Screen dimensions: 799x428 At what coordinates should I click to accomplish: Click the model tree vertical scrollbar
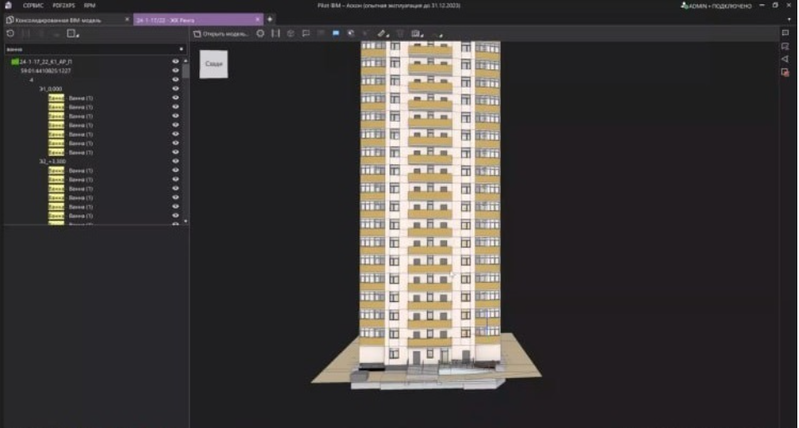click(x=186, y=100)
